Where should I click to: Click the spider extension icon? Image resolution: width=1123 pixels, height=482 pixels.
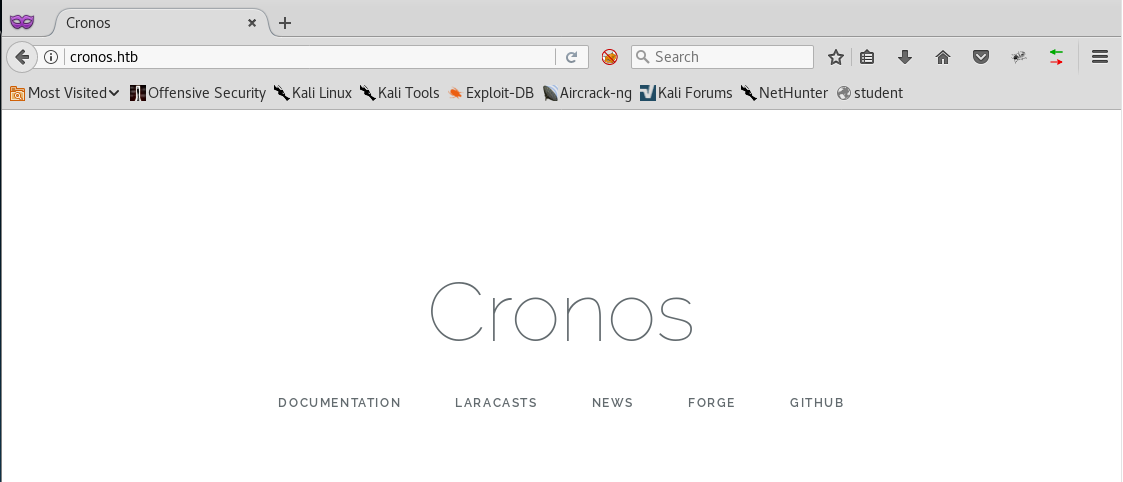[1019, 57]
